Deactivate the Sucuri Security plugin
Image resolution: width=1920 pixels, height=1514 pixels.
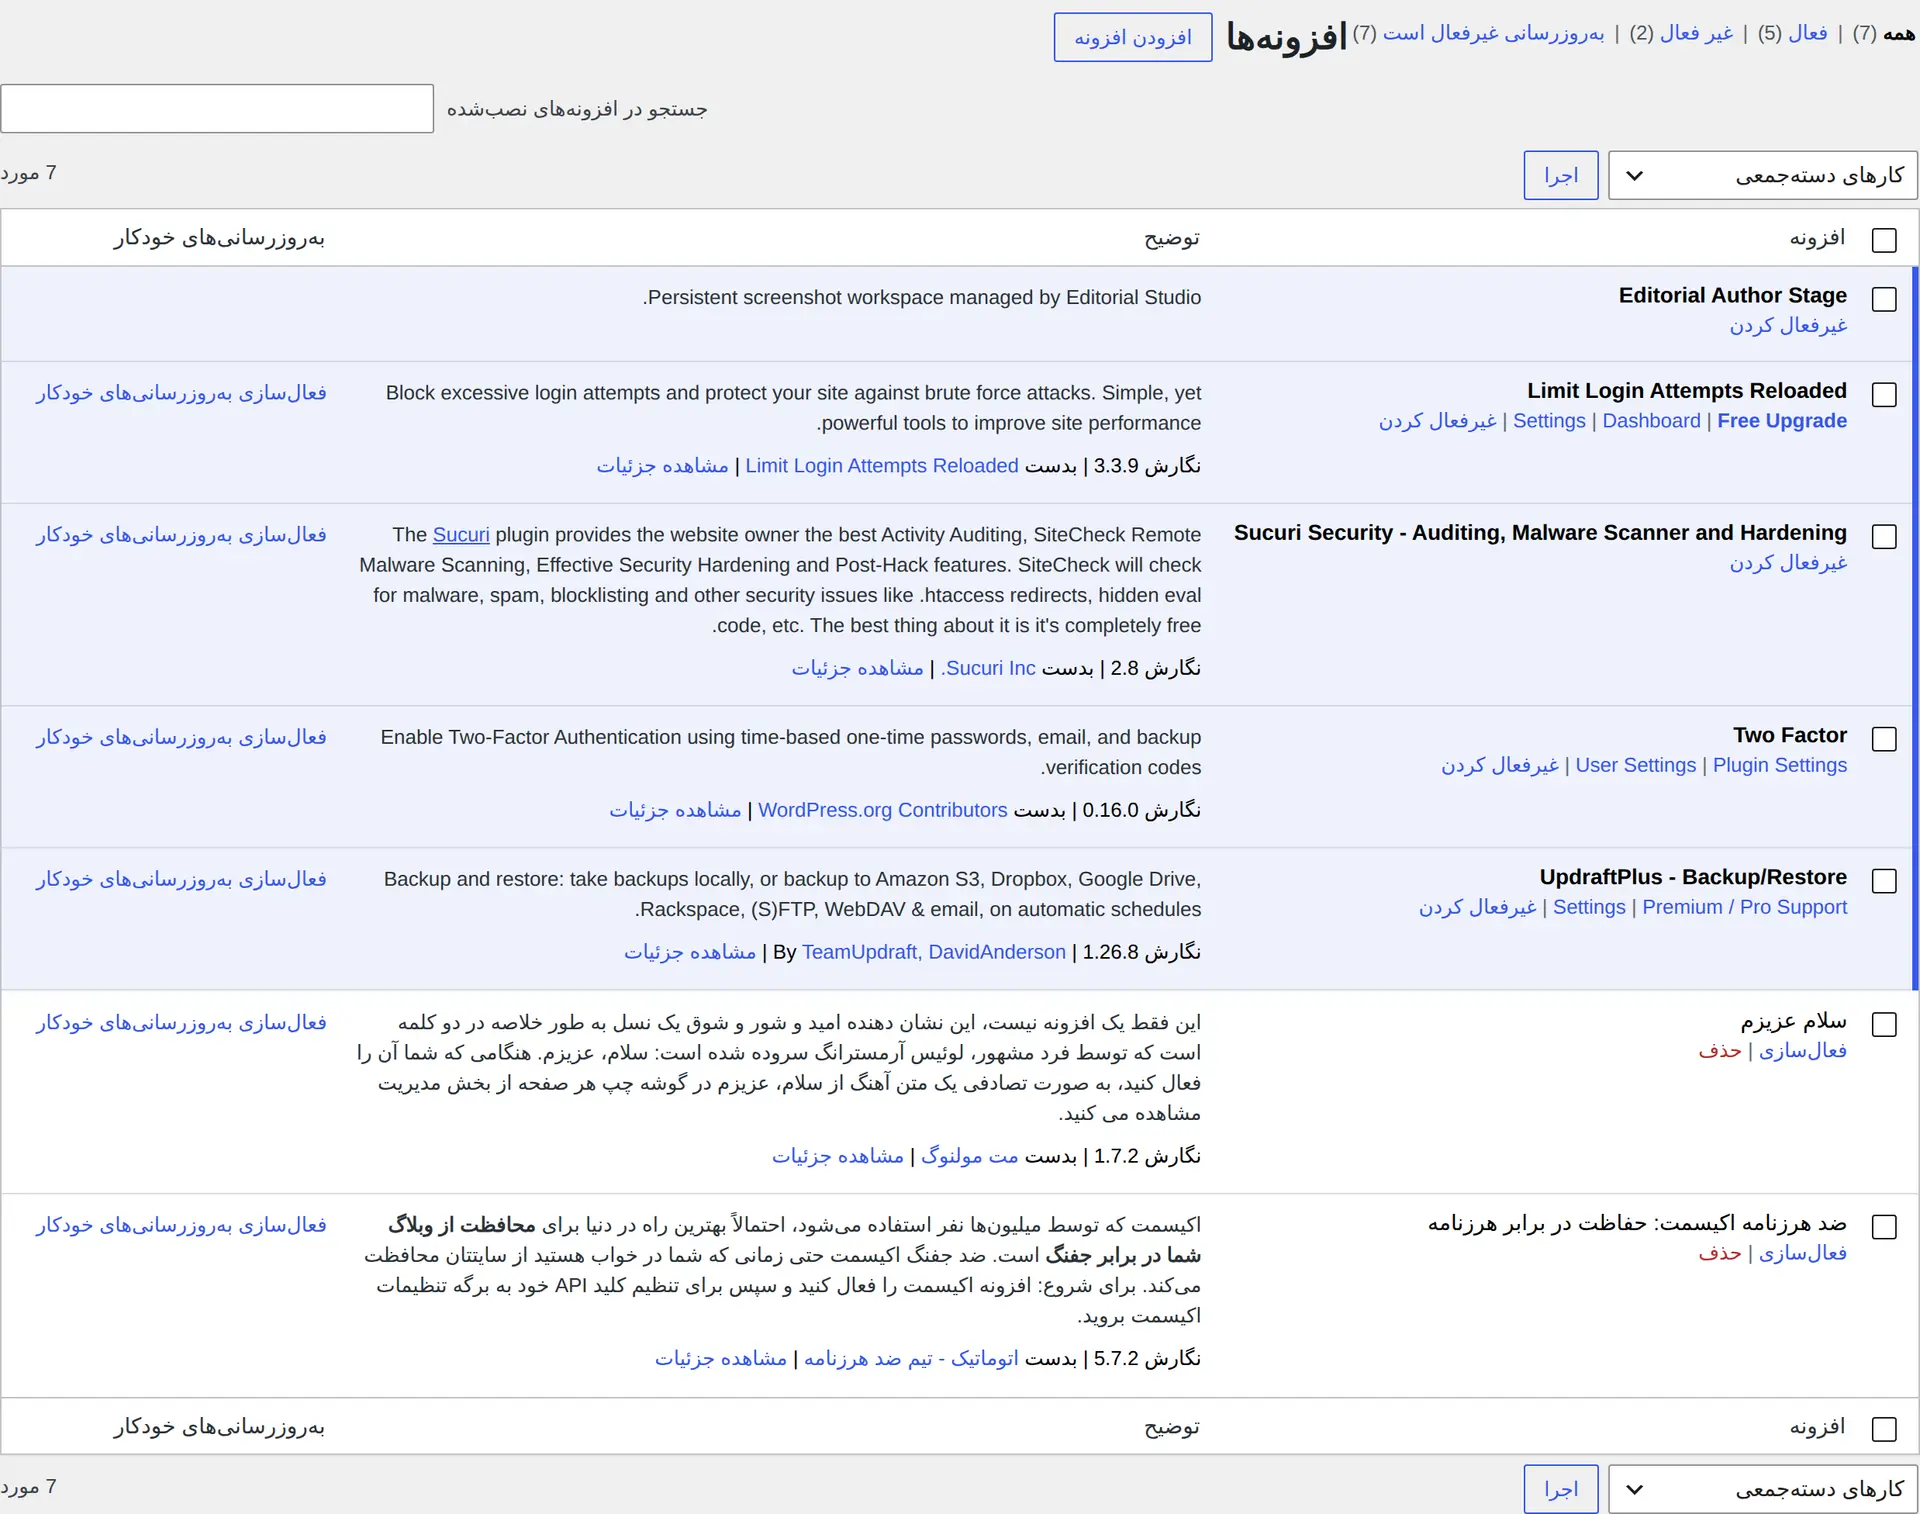coord(1788,563)
